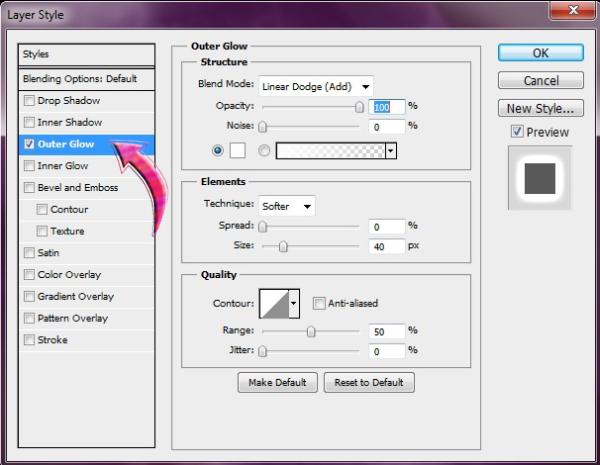Enable the Pattern Overlay checkbox
Viewport: 600px width, 465px height.
(29, 318)
